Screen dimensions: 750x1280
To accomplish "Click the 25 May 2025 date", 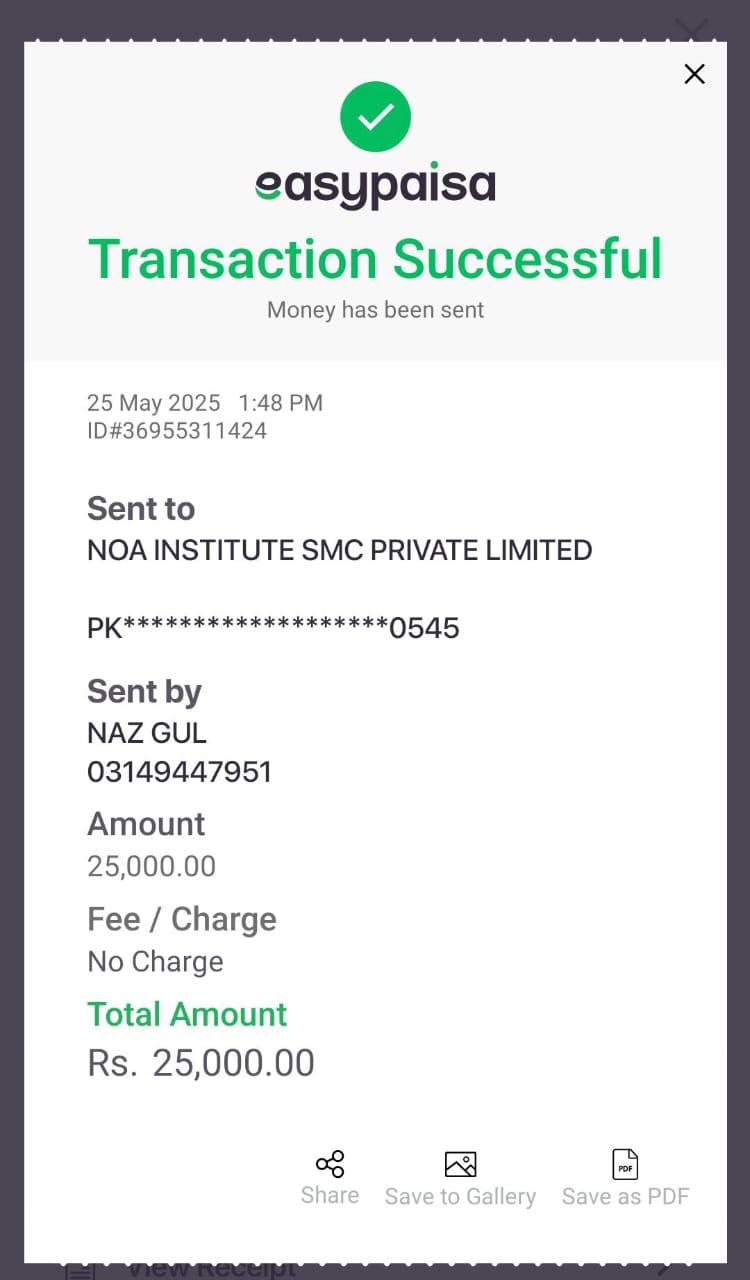I will point(154,403).
